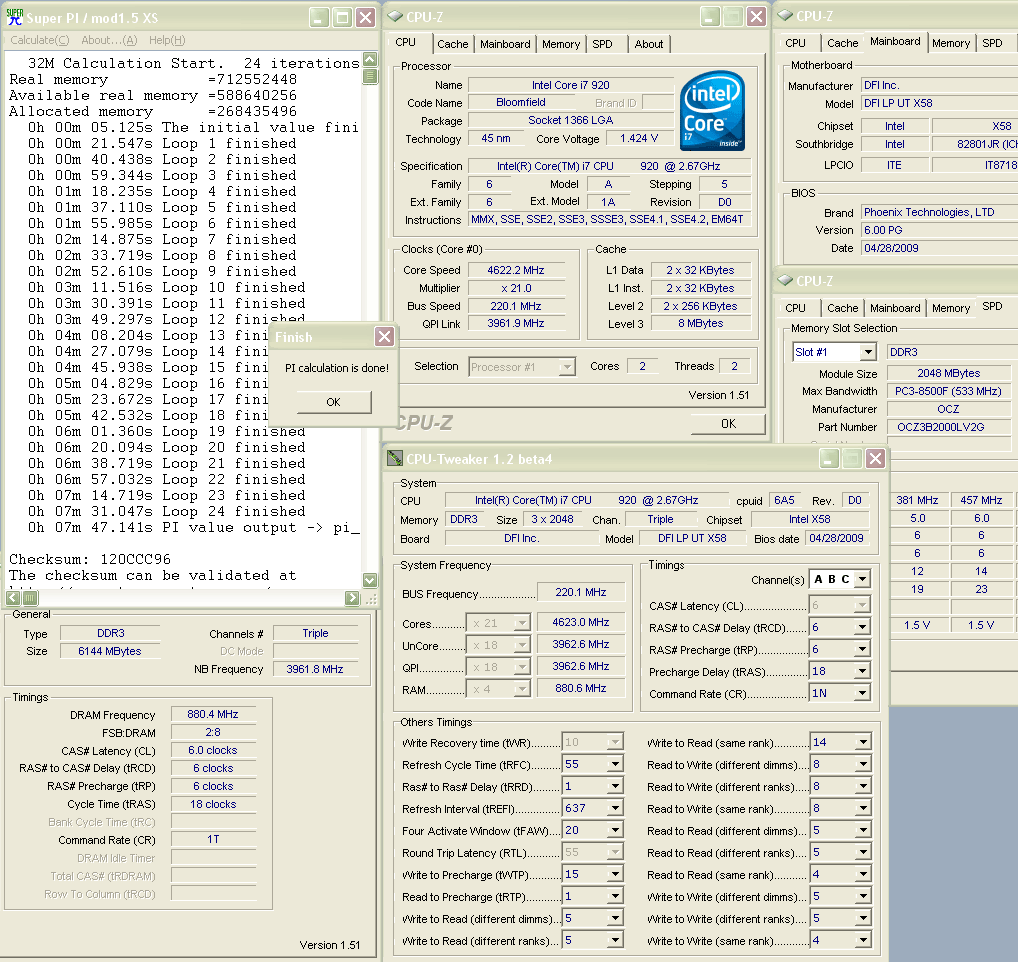
Task: Click Super PI scroll down arrow
Action: click(x=369, y=580)
